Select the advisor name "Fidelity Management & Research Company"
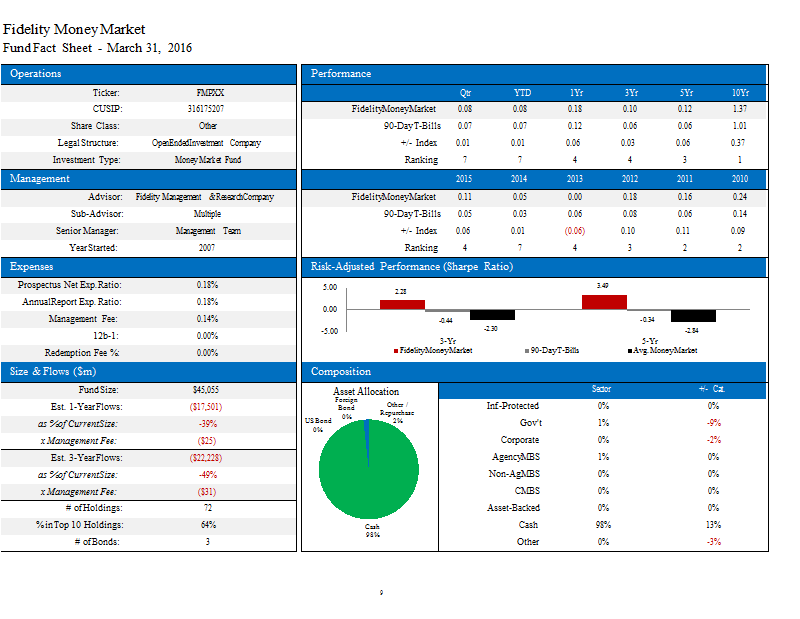This screenshot has width=800, height=619. point(205,197)
